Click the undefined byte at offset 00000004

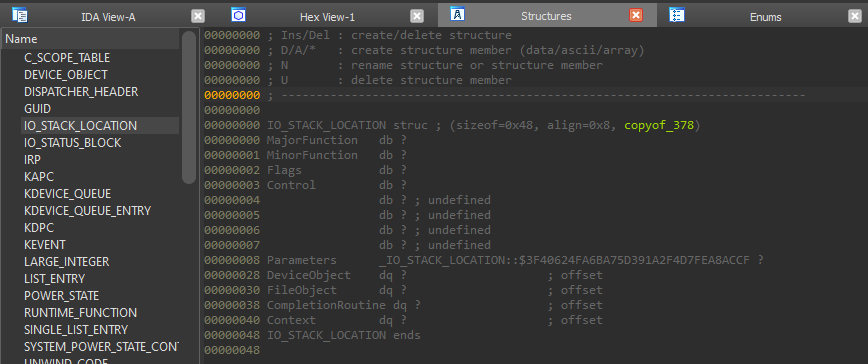click(x=435, y=200)
